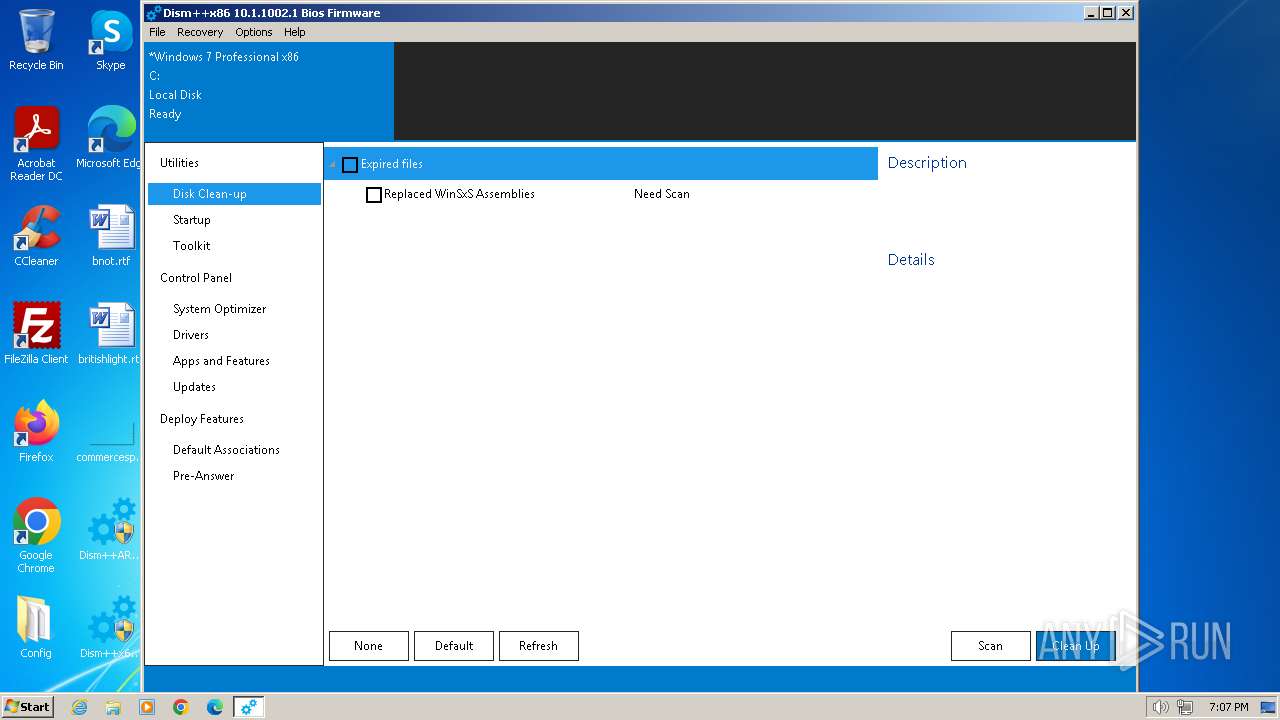Image resolution: width=1280 pixels, height=720 pixels.
Task: Open Pre-Answer section in sidebar
Action: click(234, 476)
